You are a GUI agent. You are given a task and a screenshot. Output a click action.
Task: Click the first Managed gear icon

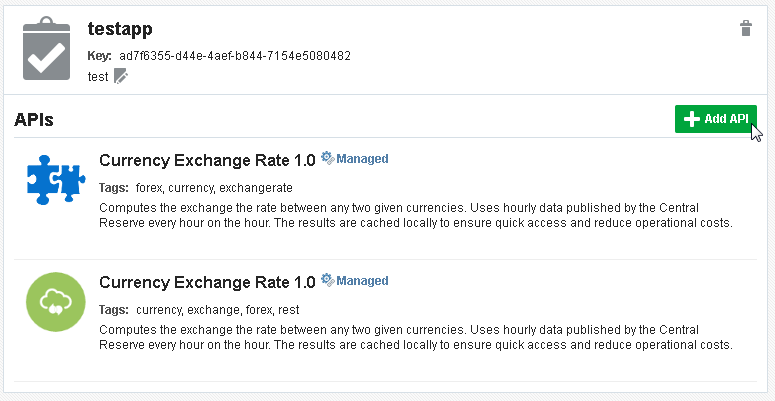point(327,158)
